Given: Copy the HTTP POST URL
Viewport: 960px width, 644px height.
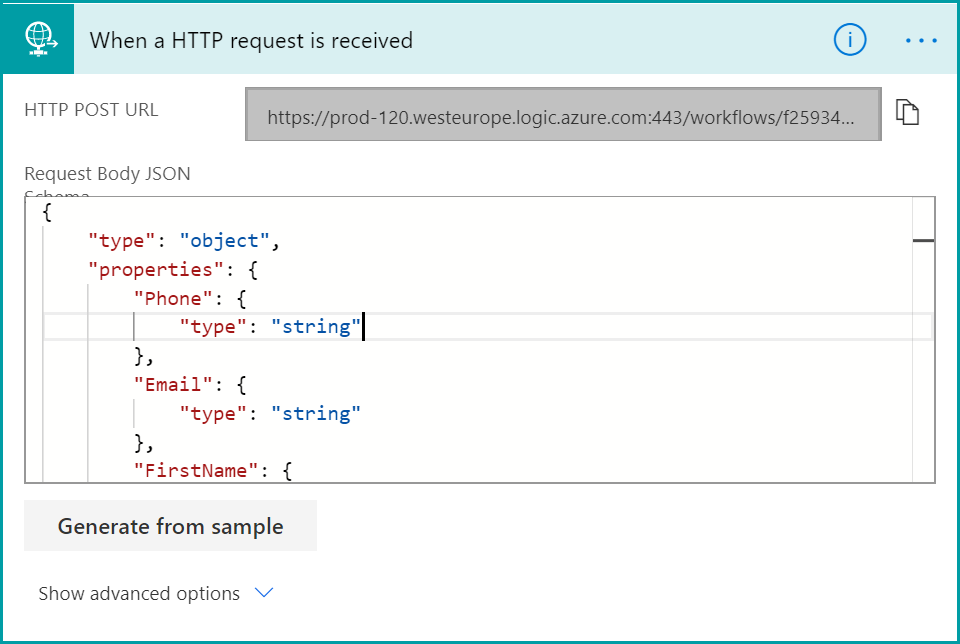Looking at the screenshot, I should pos(907,112).
